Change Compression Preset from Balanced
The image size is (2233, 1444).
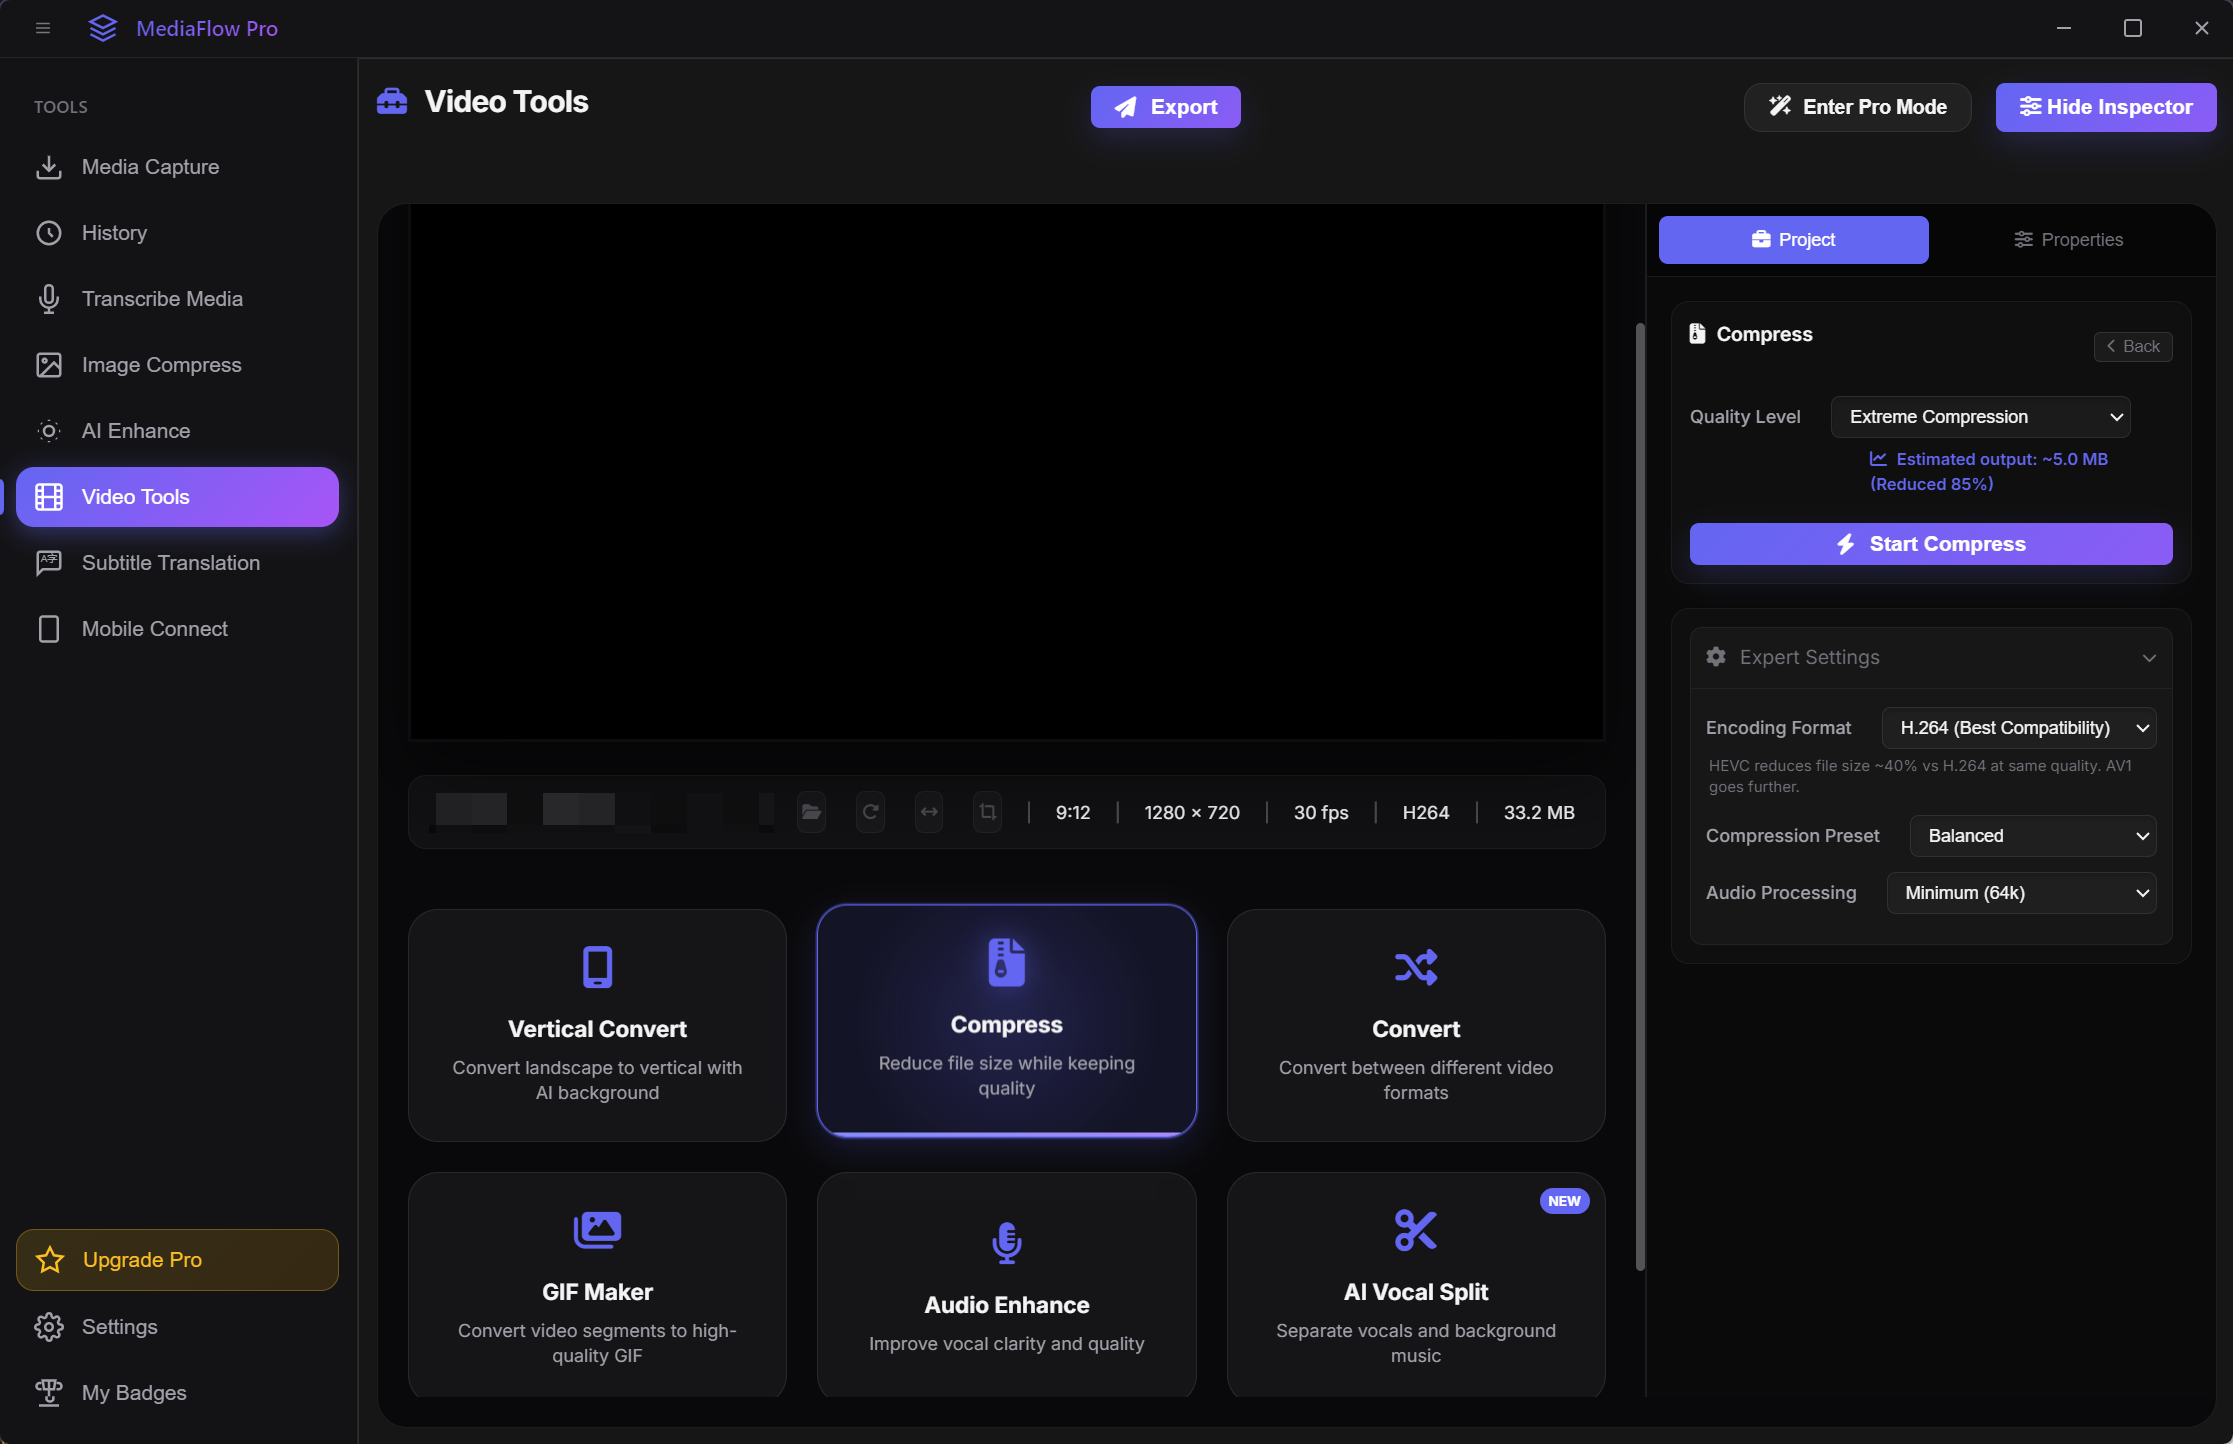point(2032,836)
